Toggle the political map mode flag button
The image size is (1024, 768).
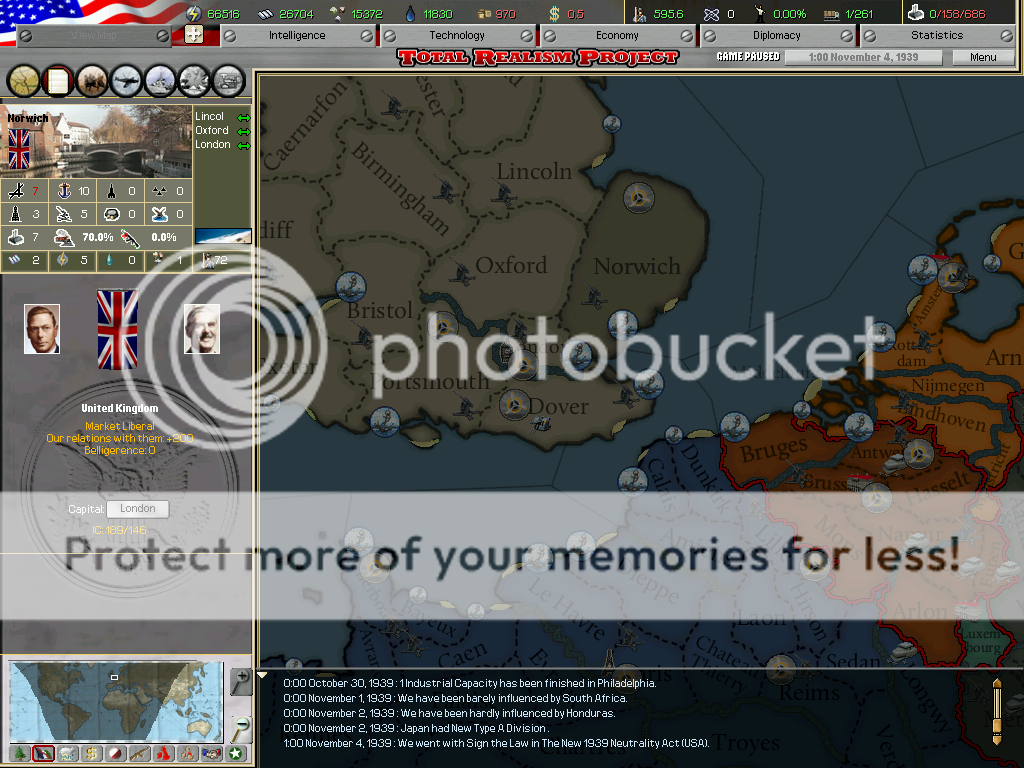(x=44, y=754)
